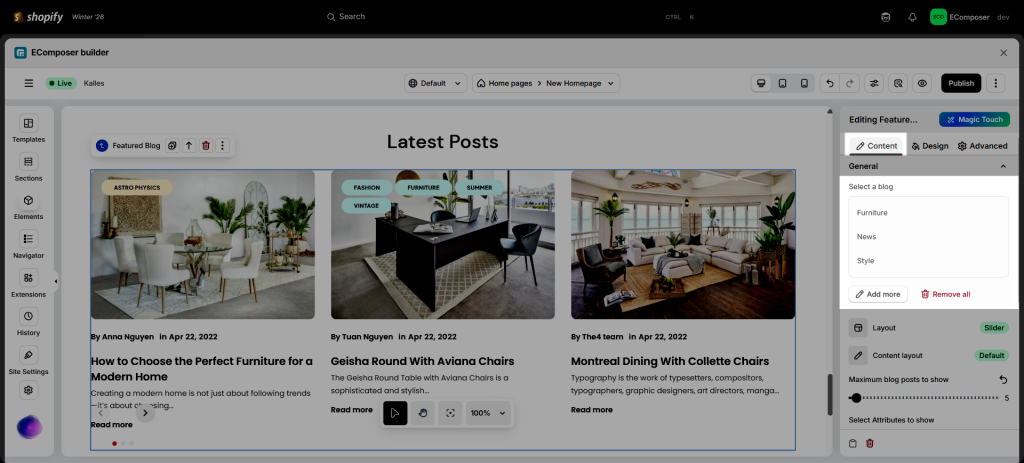This screenshot has width=1024, height=463.
Task: Switch to the Advanced tab
Action: click(982, 146)
